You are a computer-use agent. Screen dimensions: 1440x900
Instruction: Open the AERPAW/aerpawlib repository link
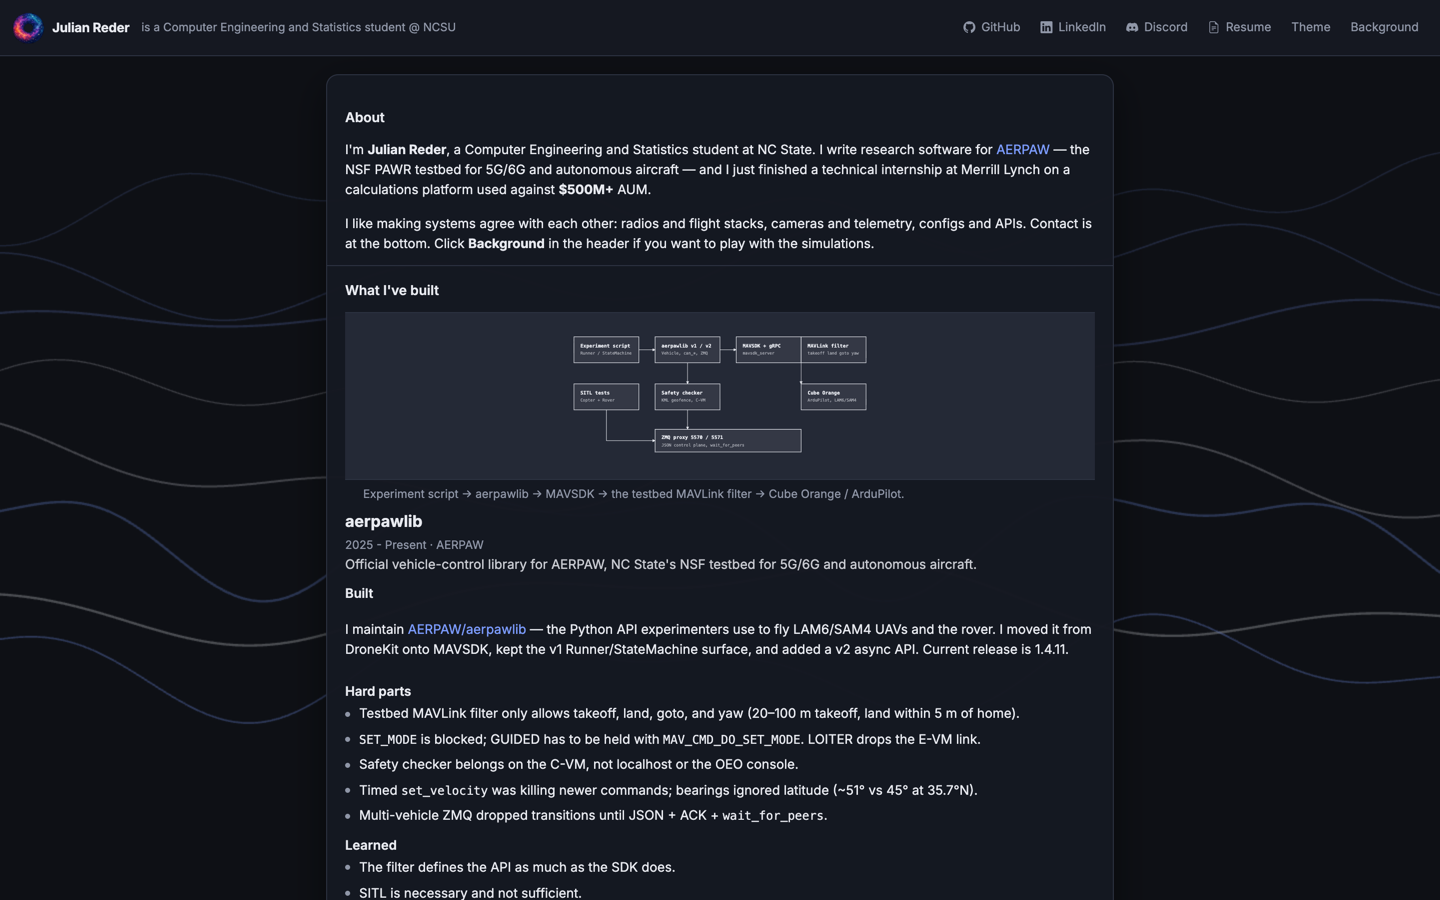click(466, 630)
